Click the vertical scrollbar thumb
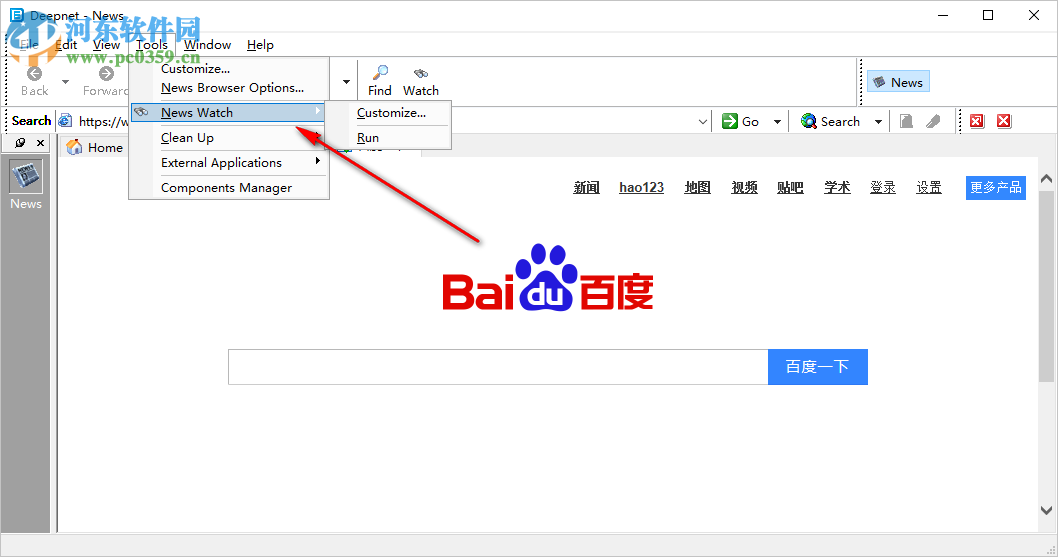The height and width of the screenshot is (557, 1058). click(1047, 286)
